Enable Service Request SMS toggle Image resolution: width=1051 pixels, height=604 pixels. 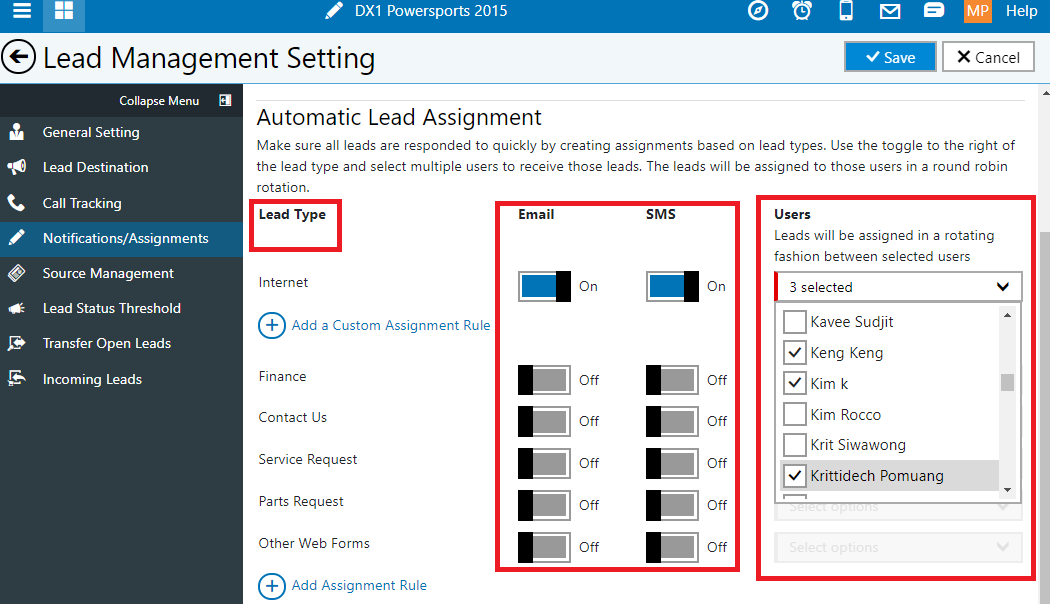[672, 463]
